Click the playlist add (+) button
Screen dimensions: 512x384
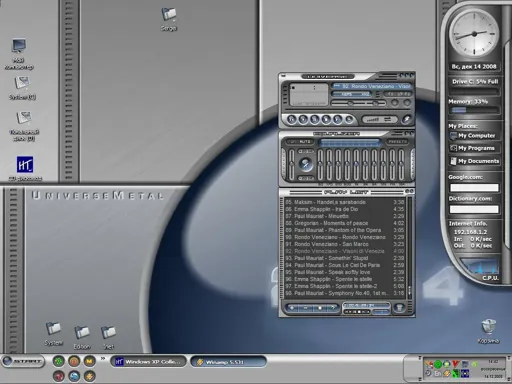(292, 308)
